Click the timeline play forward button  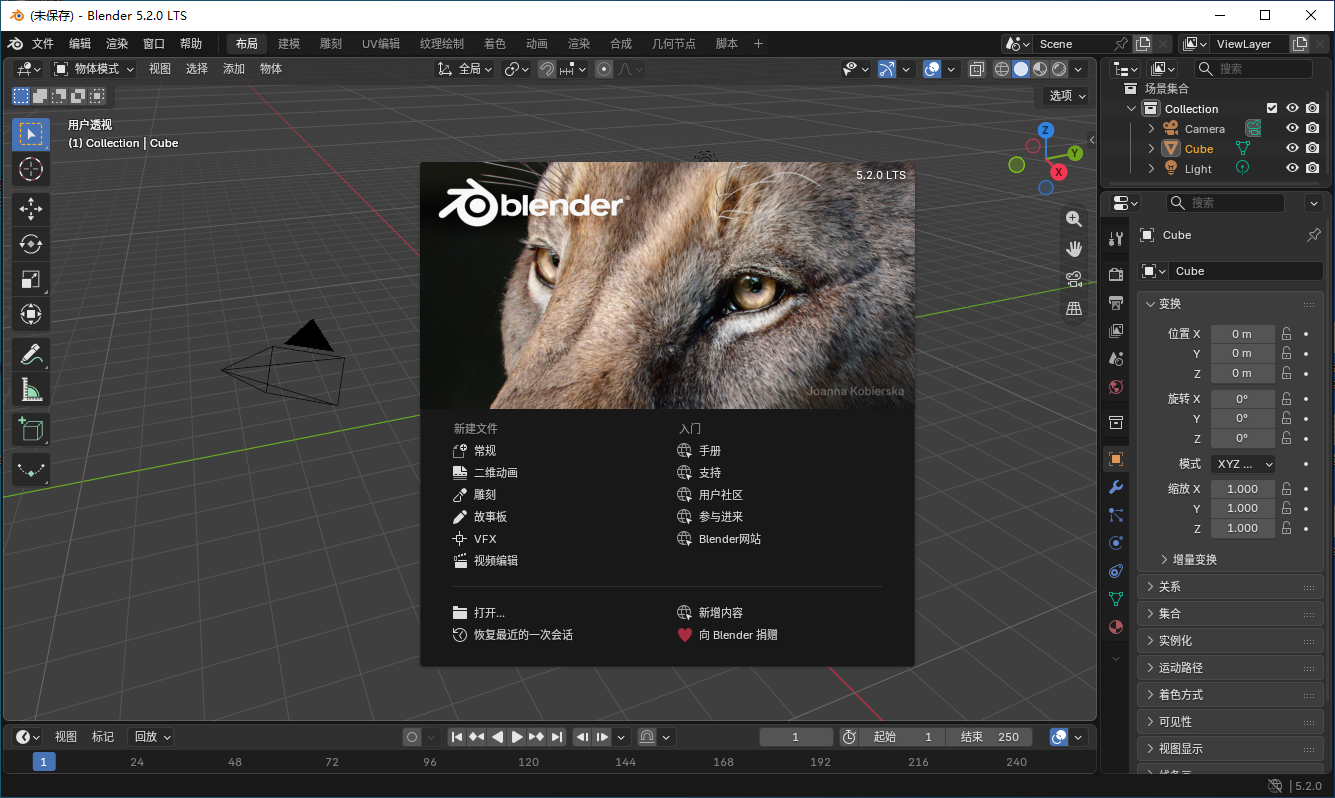click(x=517, y=737)
